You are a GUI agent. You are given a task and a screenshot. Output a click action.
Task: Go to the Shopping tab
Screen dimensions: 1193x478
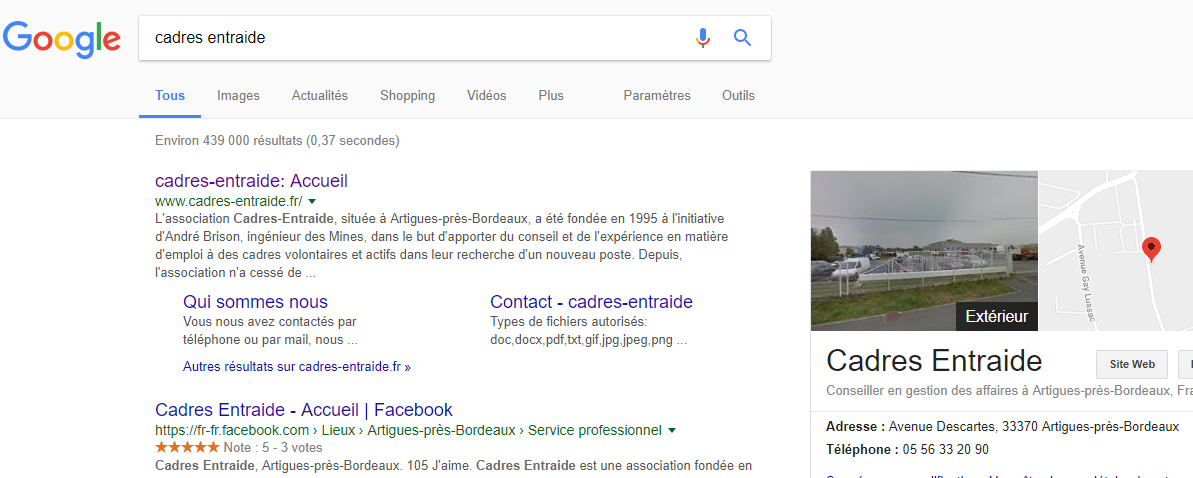click(x=408, y=96)
